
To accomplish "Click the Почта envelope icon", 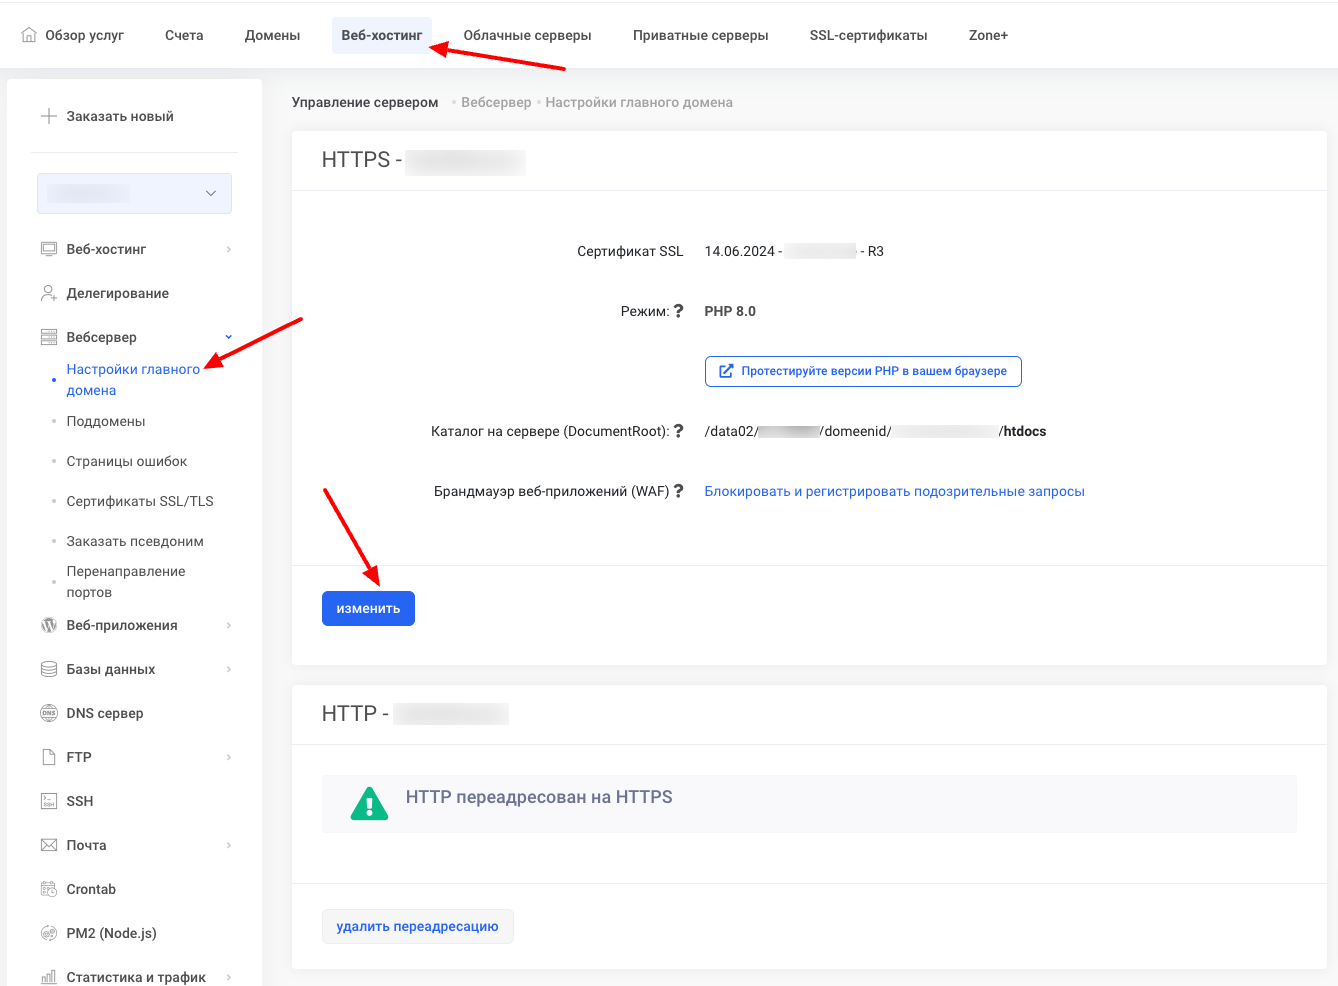I will click(x=48, y=845).
